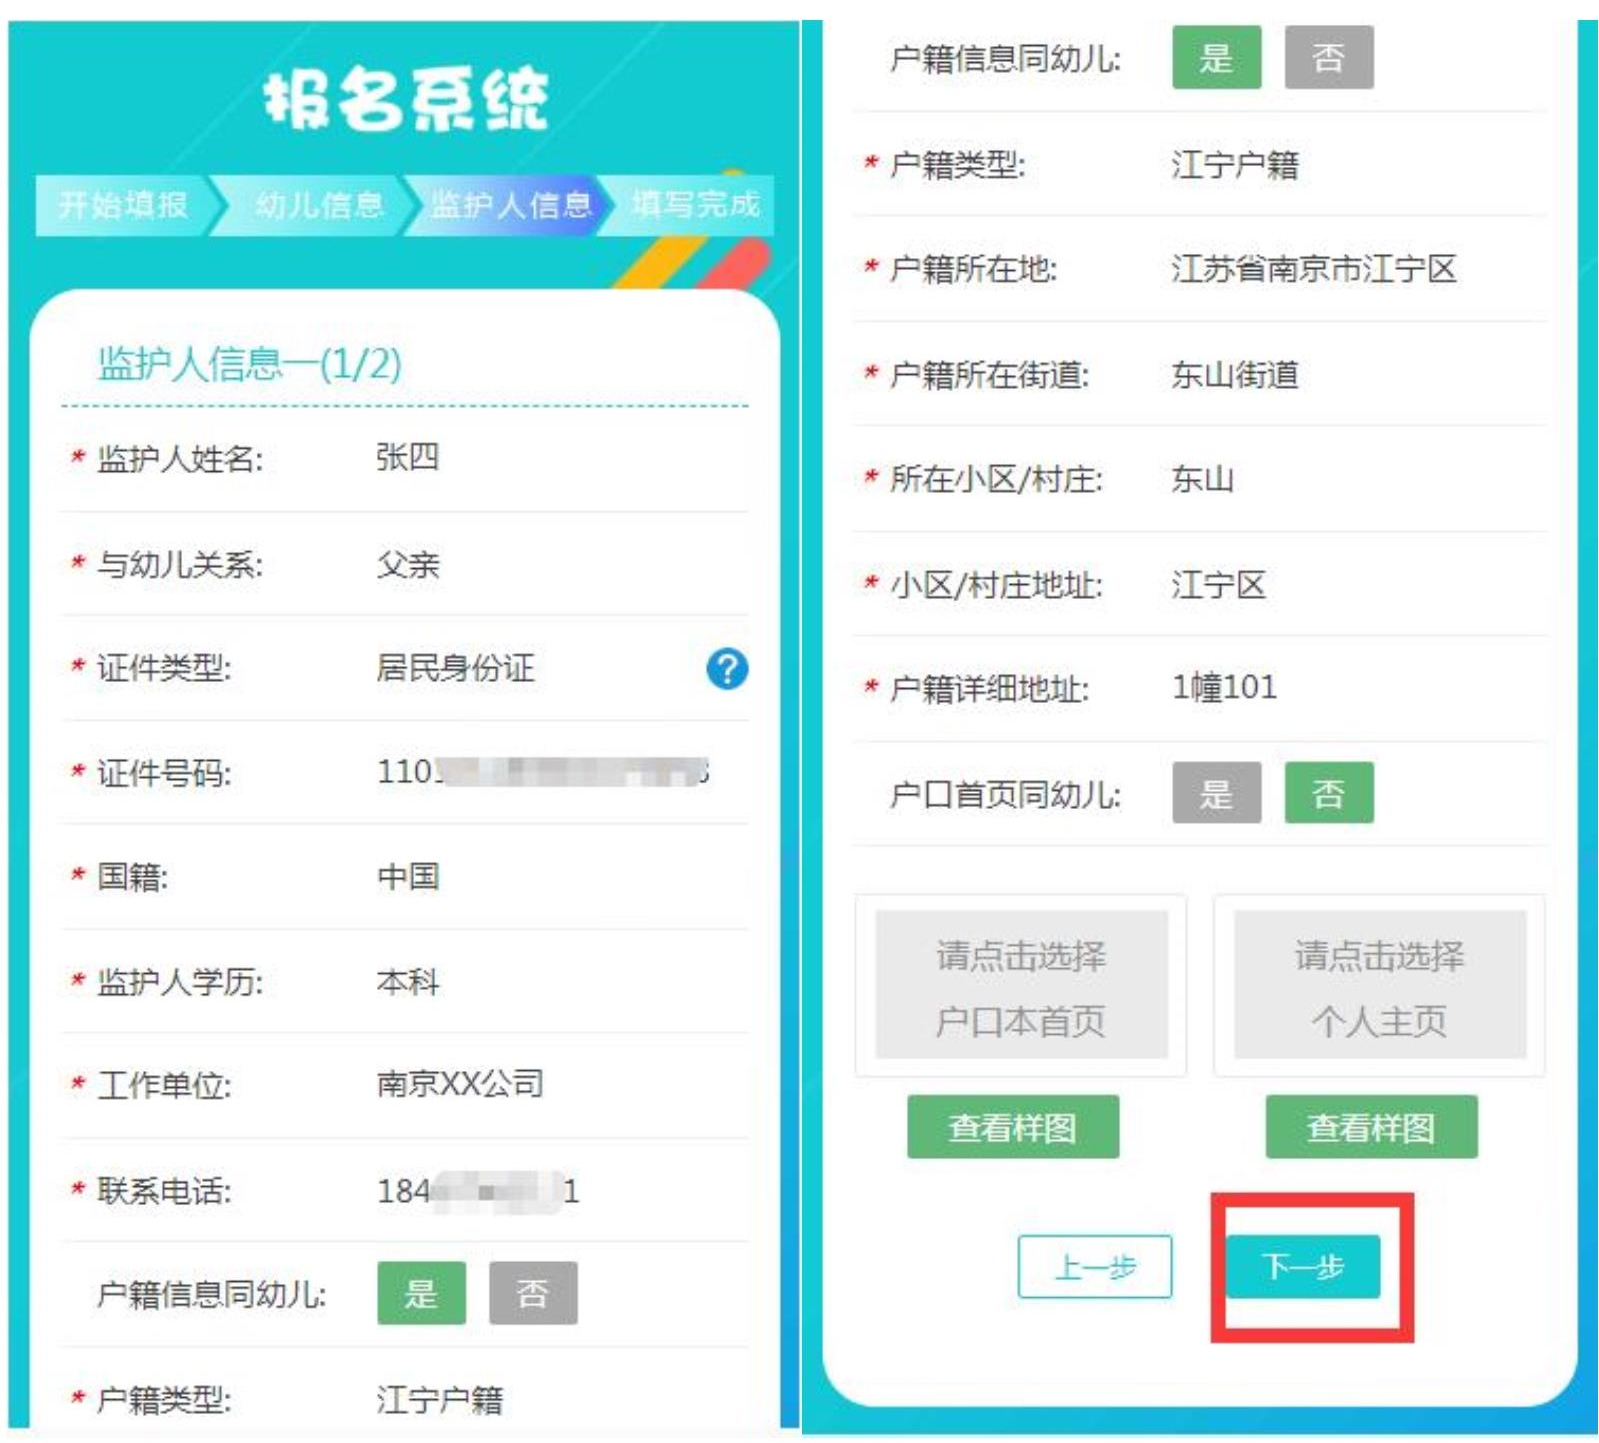This screenshot has height=1443, width=1599.
Task: Click the 个人主页 upload placeholder
Action: click(1379, 985)
